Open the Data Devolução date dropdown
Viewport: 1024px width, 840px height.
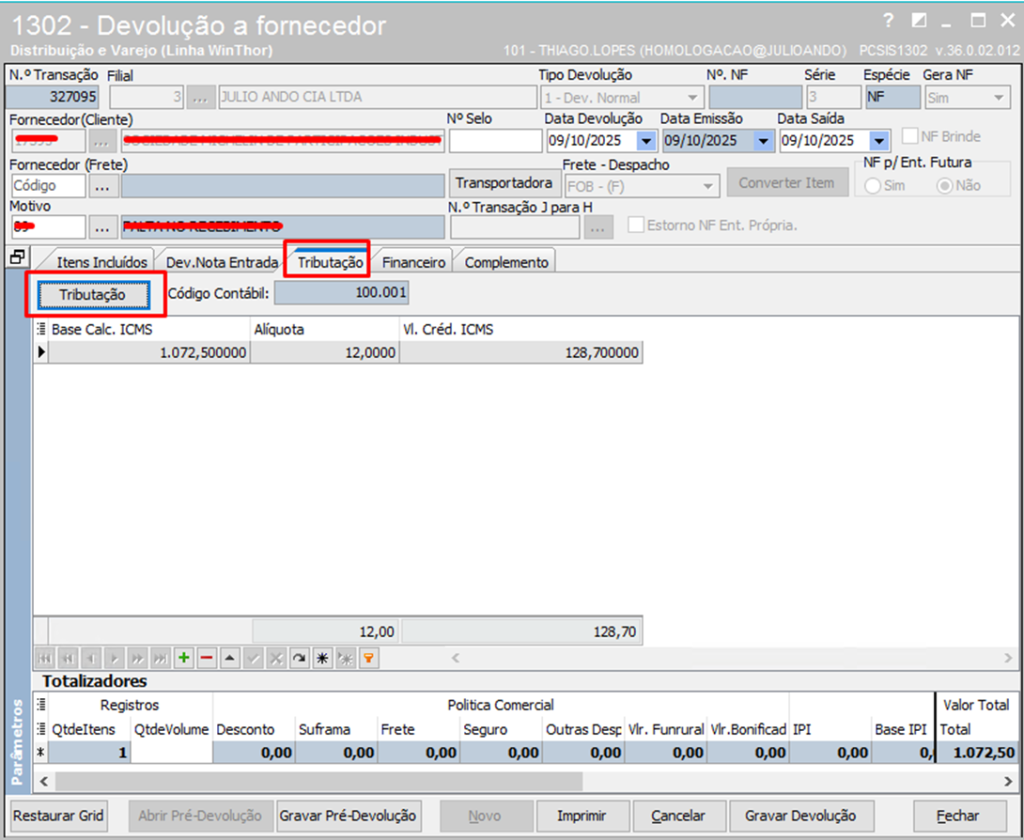coord(645,141)
